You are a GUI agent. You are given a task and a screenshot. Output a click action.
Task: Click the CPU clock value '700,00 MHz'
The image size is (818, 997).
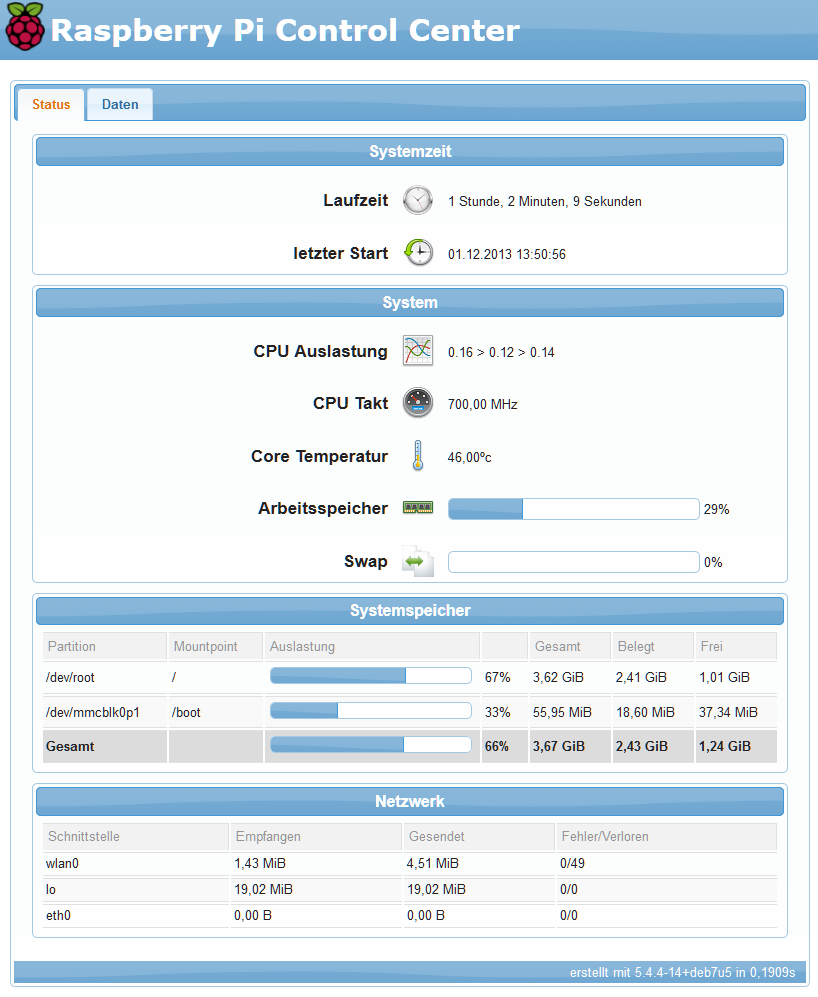pos(483,404)
